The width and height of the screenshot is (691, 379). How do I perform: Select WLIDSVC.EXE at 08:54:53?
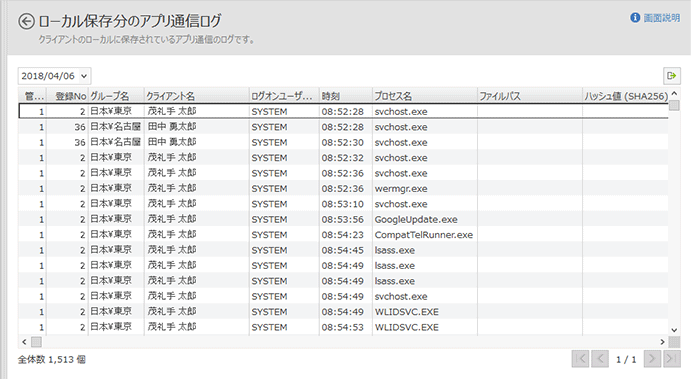pos(425,327)
